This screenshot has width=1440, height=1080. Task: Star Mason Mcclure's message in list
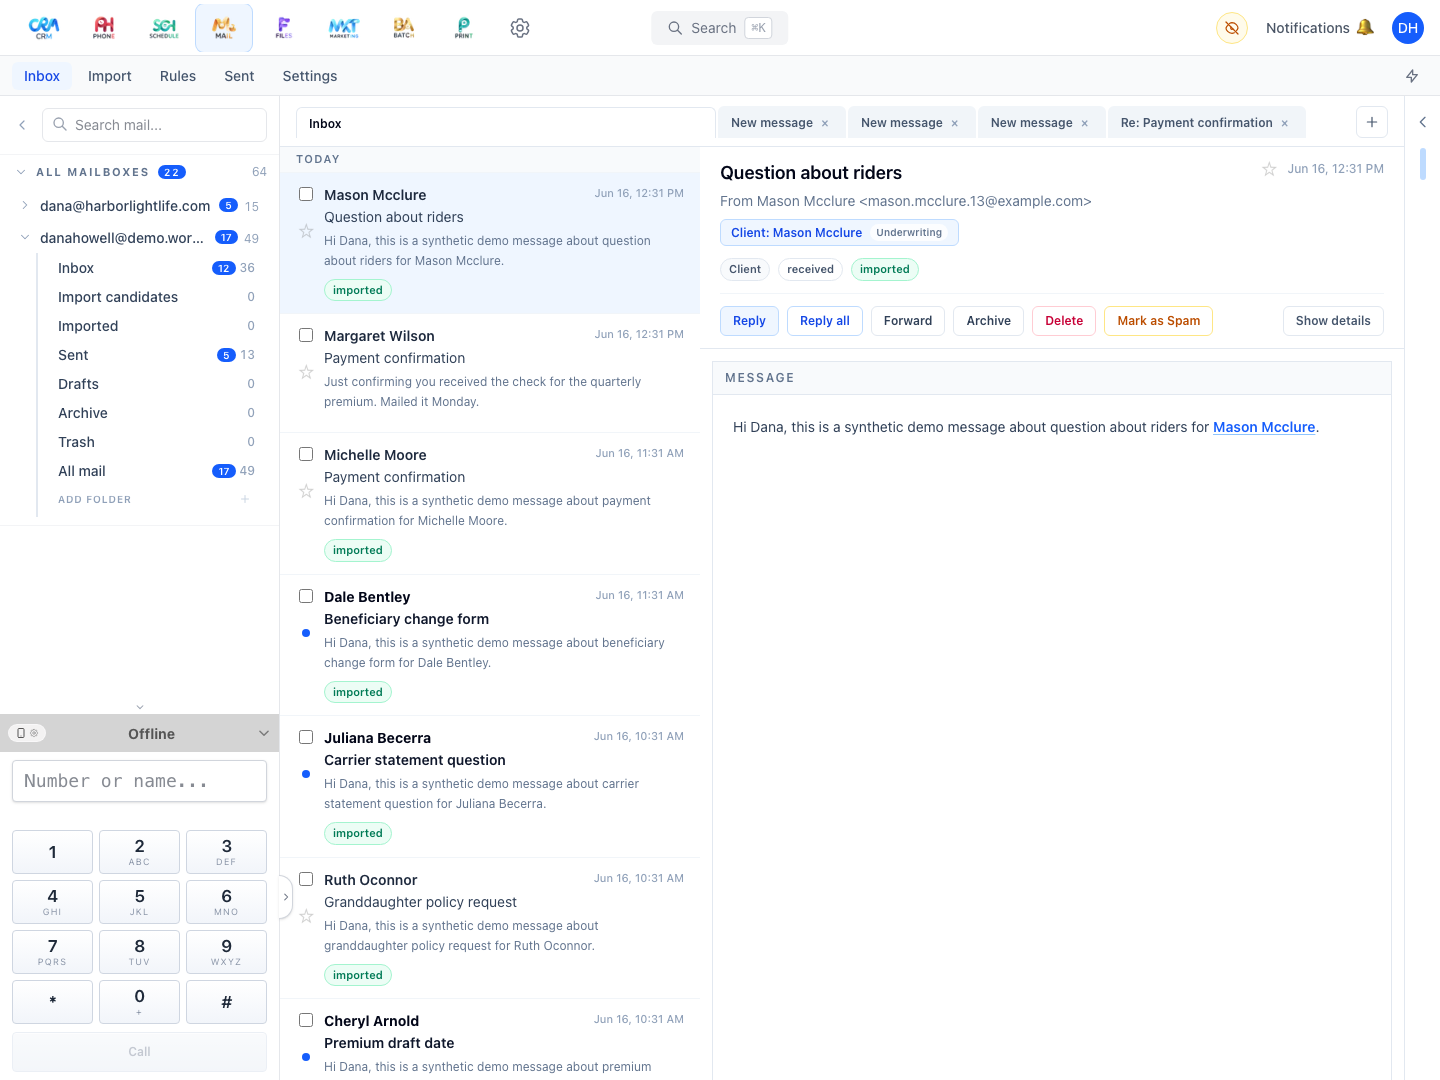click(307, 231)
